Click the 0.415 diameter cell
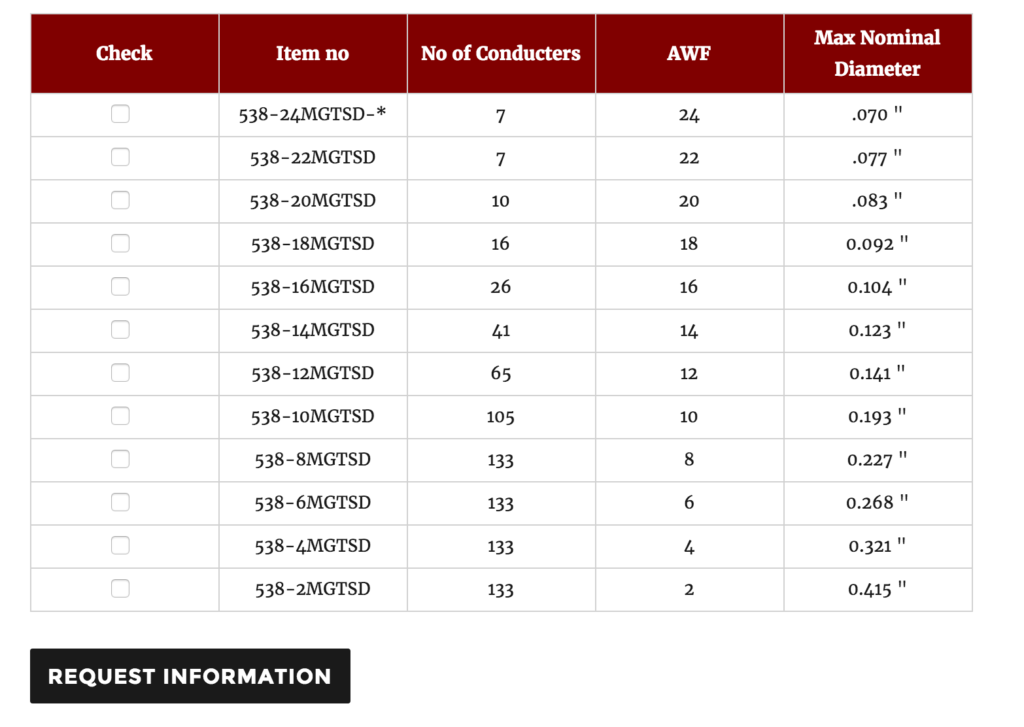This screenshot has width=1024, height=727. [877, 589]
